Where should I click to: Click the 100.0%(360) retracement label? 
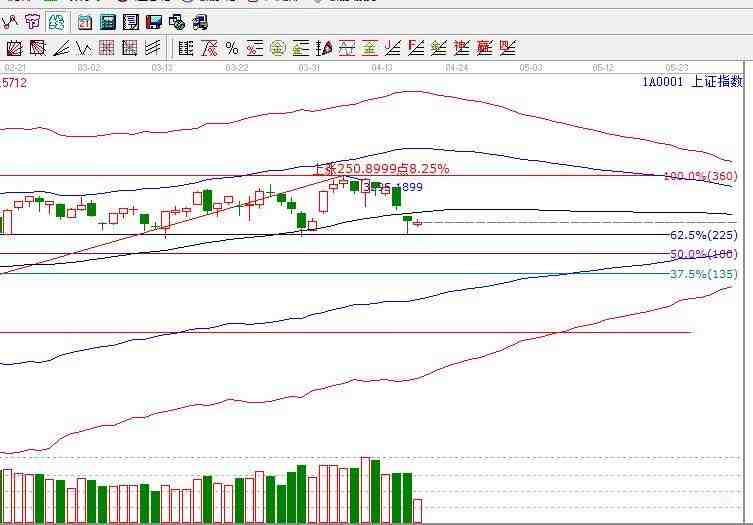(x=701, y=176)
